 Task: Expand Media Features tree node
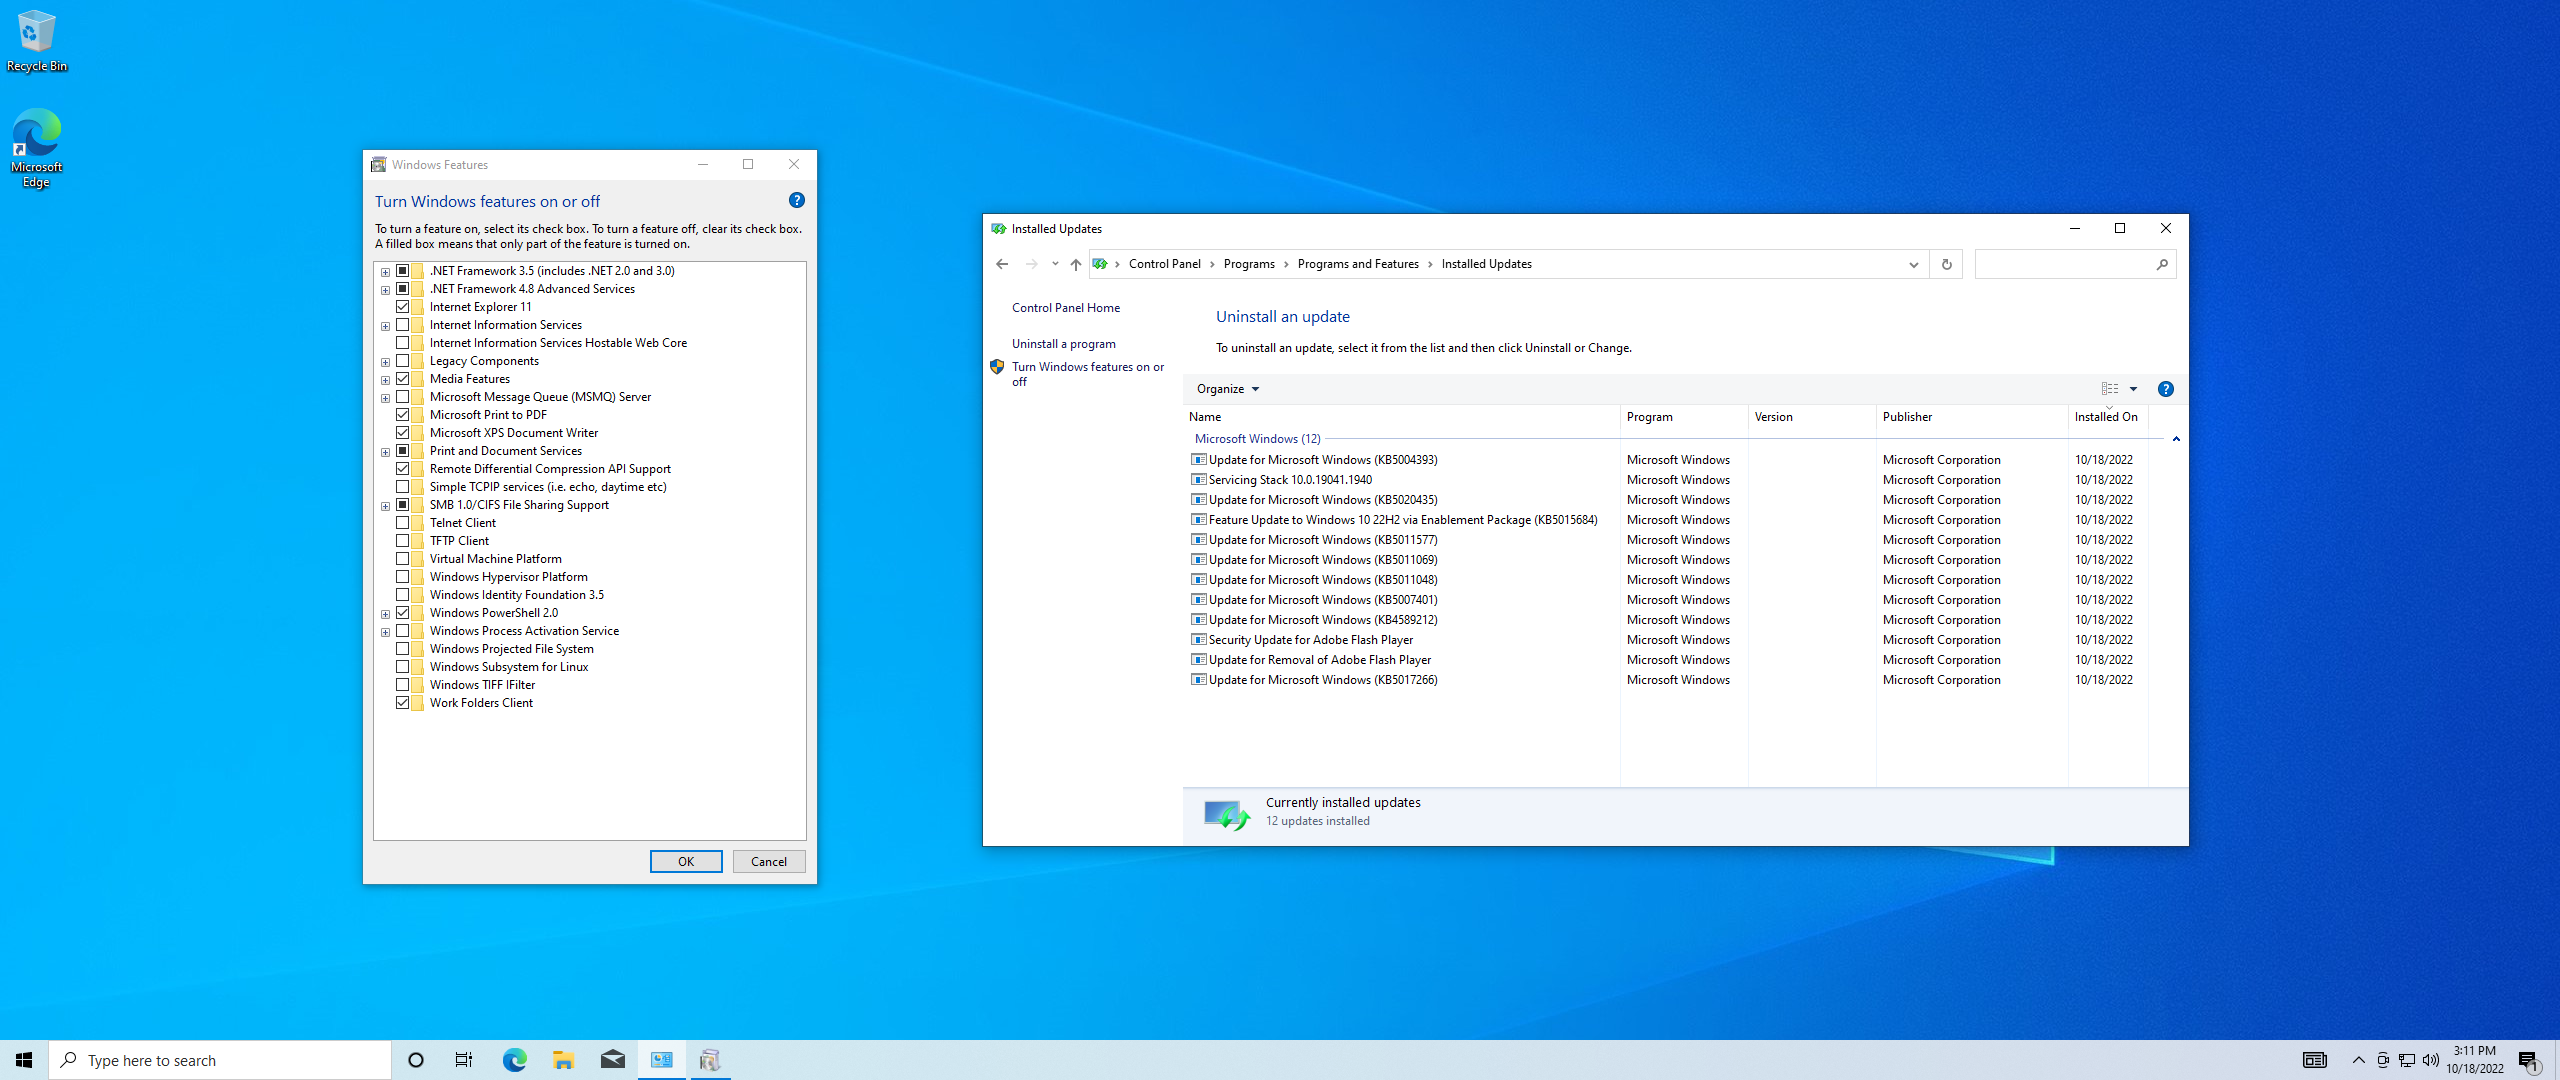385,380
